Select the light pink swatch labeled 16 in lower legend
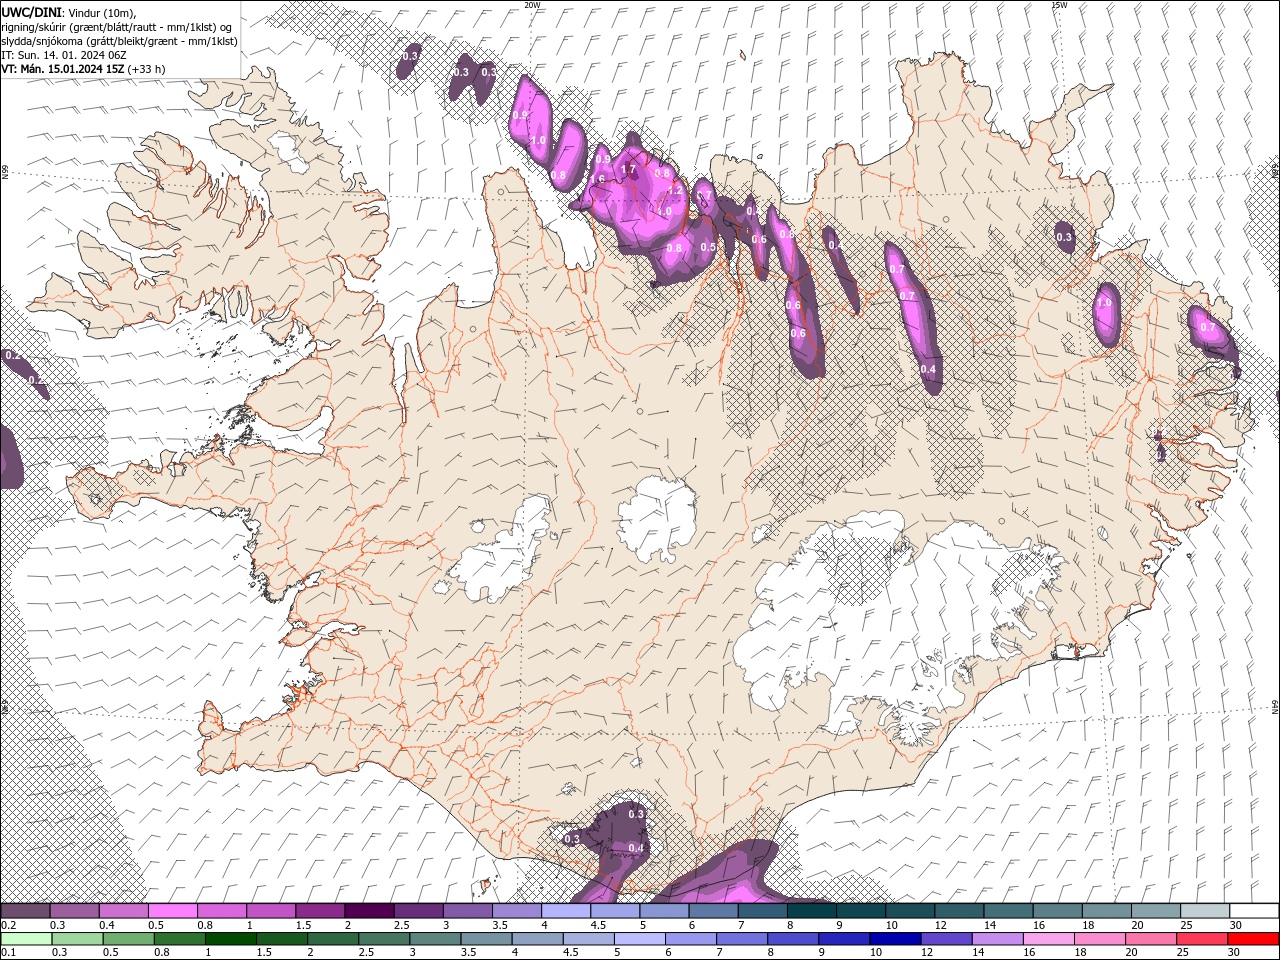Viewport: 1280px width, 960px height. click(1048, 939)
